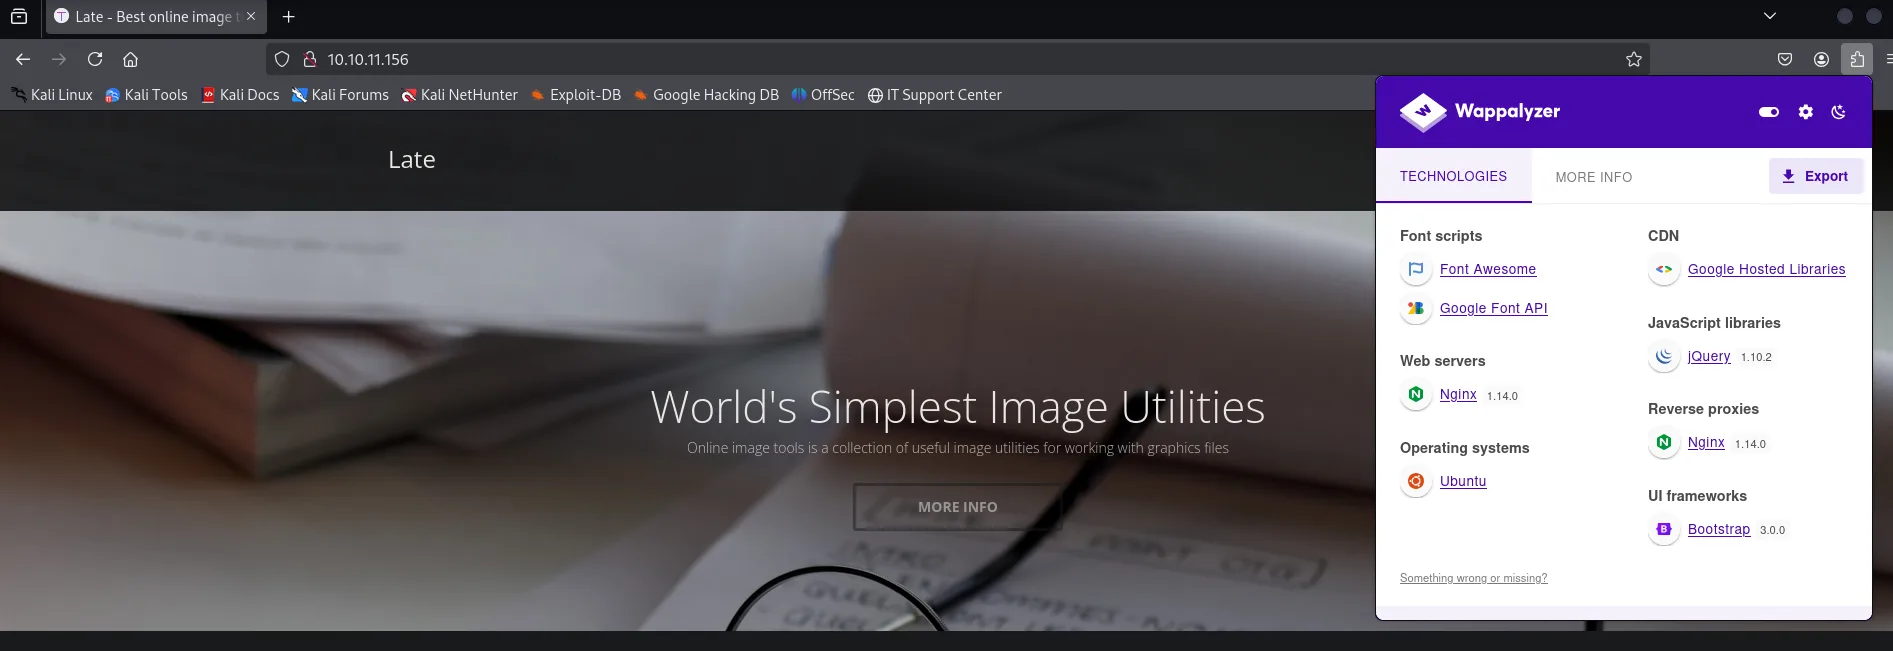Switch to the MORE INFO tab
The width and height of the screenshot is (1893, 651).
click(1593, 177)
